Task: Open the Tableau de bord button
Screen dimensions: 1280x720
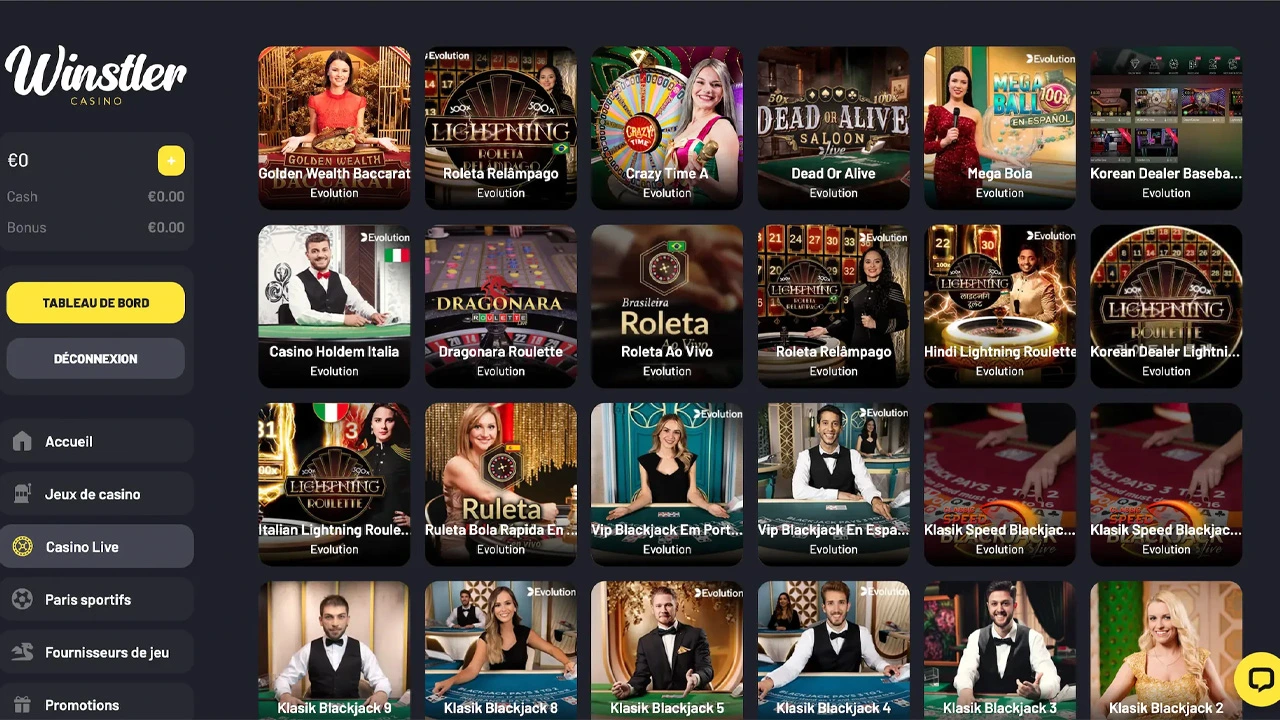Action: click(96, 303)
